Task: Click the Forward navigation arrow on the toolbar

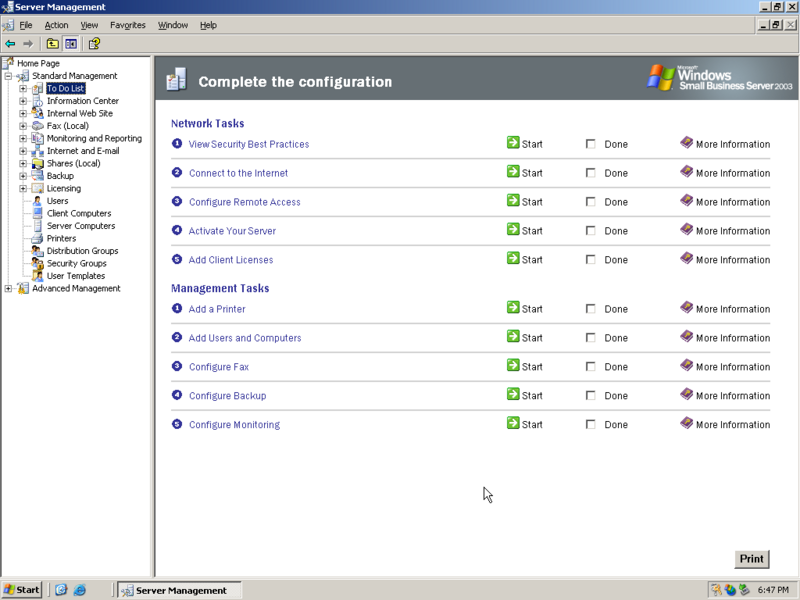Action: (x=29, y=43)
